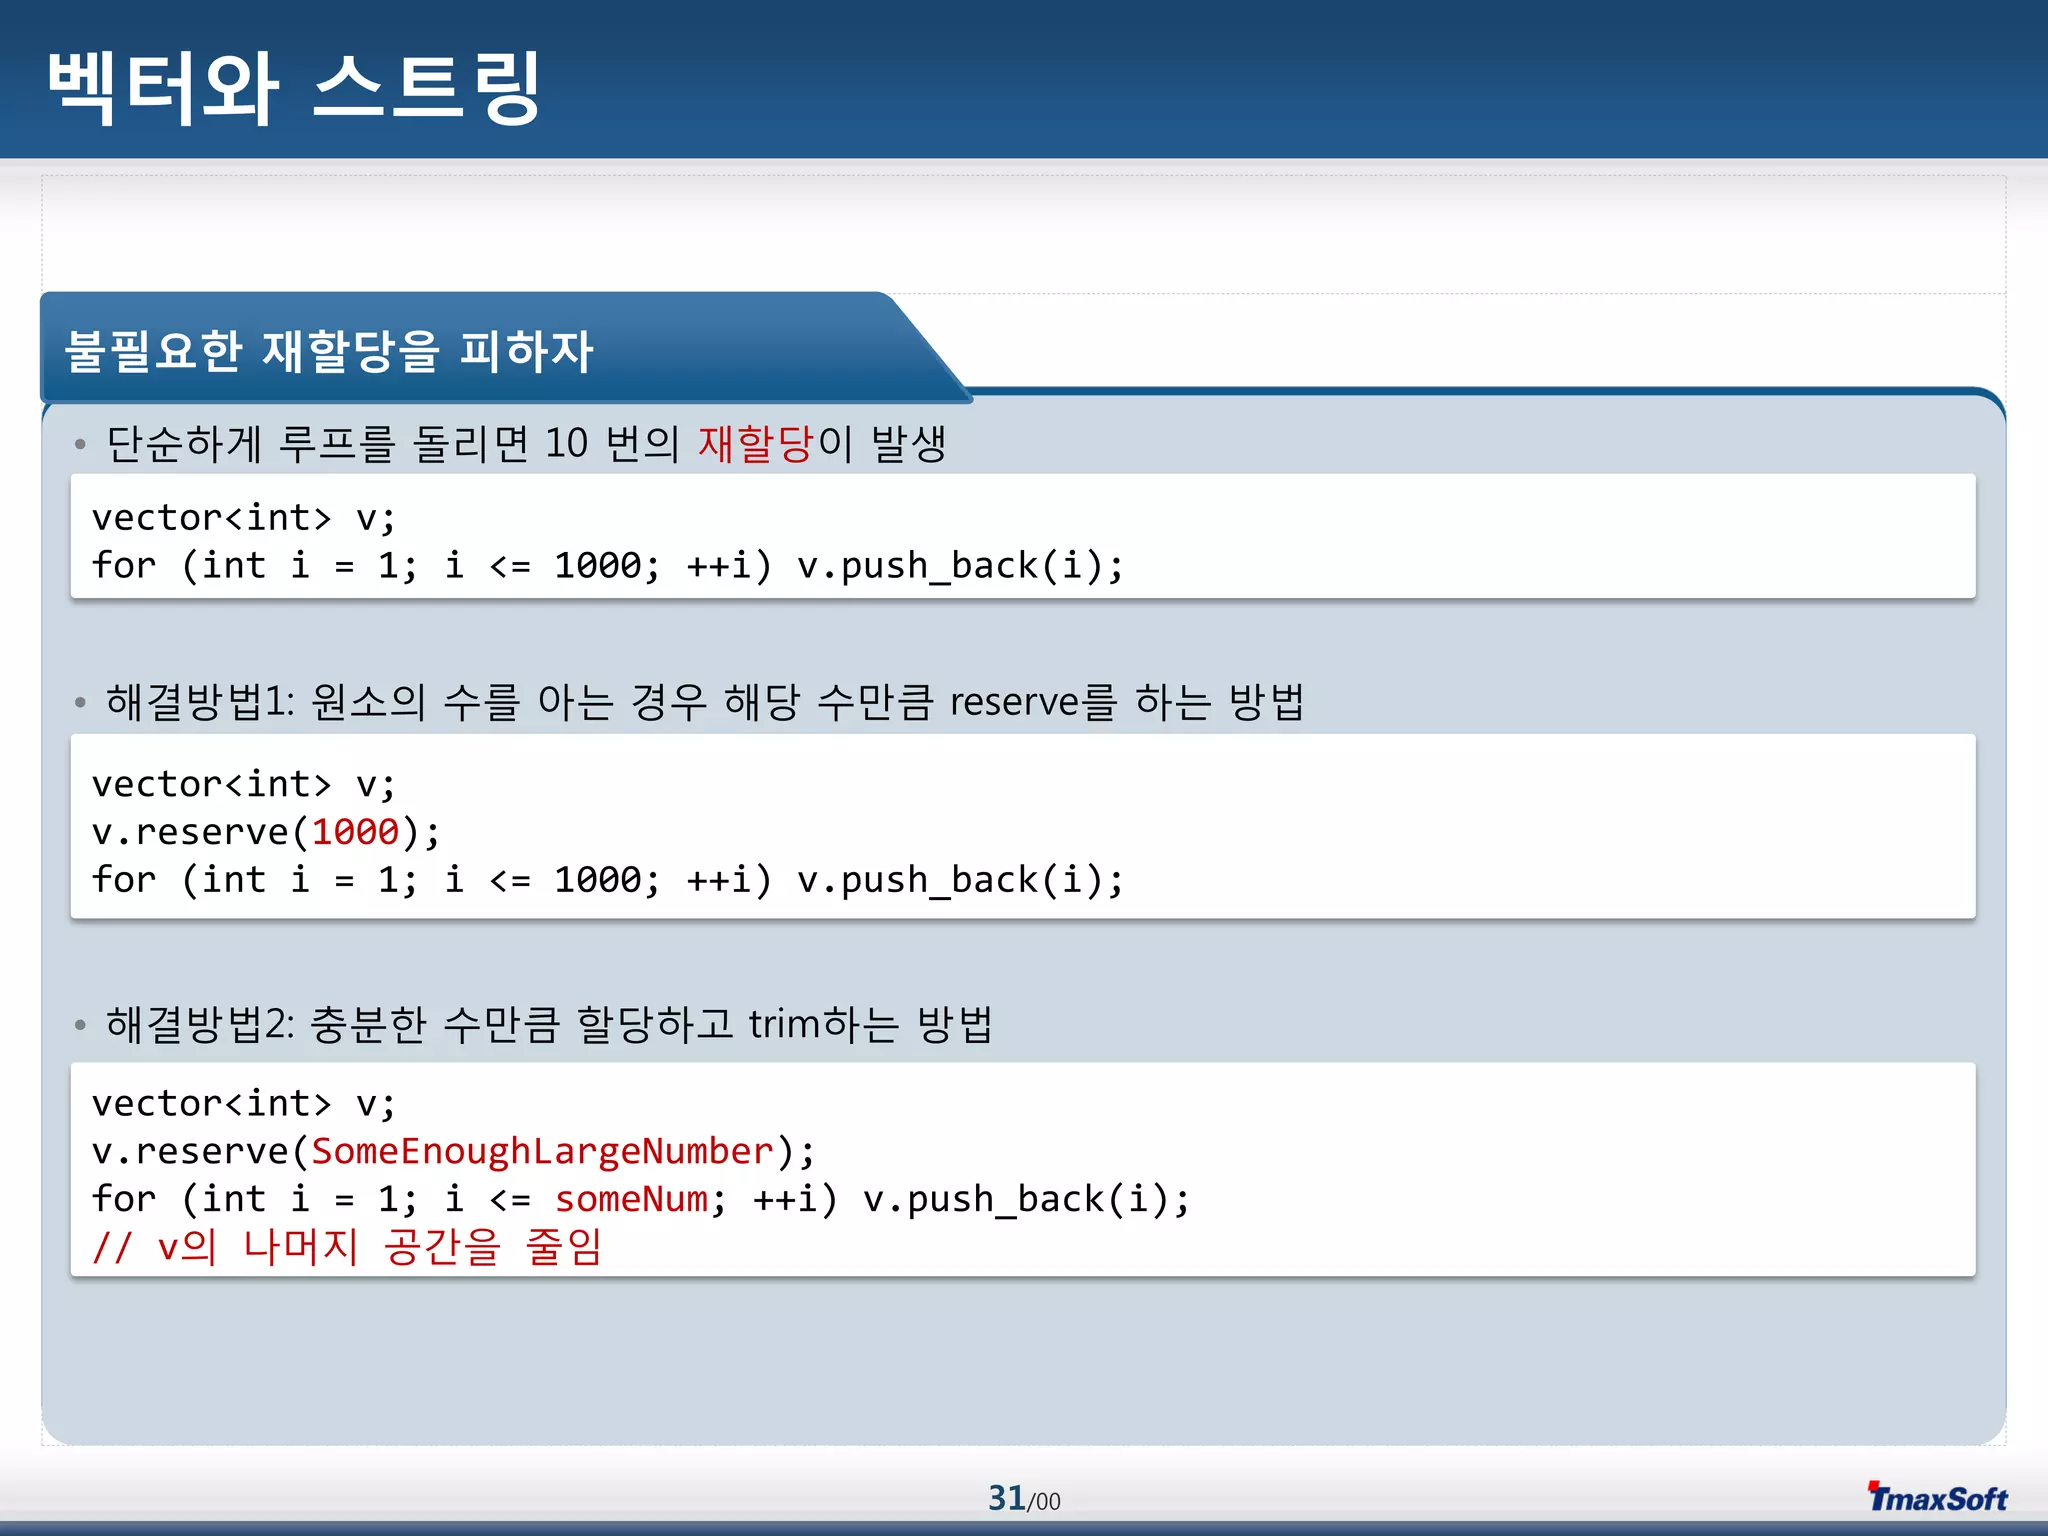Click the first code box's vector<int> v line
The image size is (2048, 1536).
(x=243, y=518)
